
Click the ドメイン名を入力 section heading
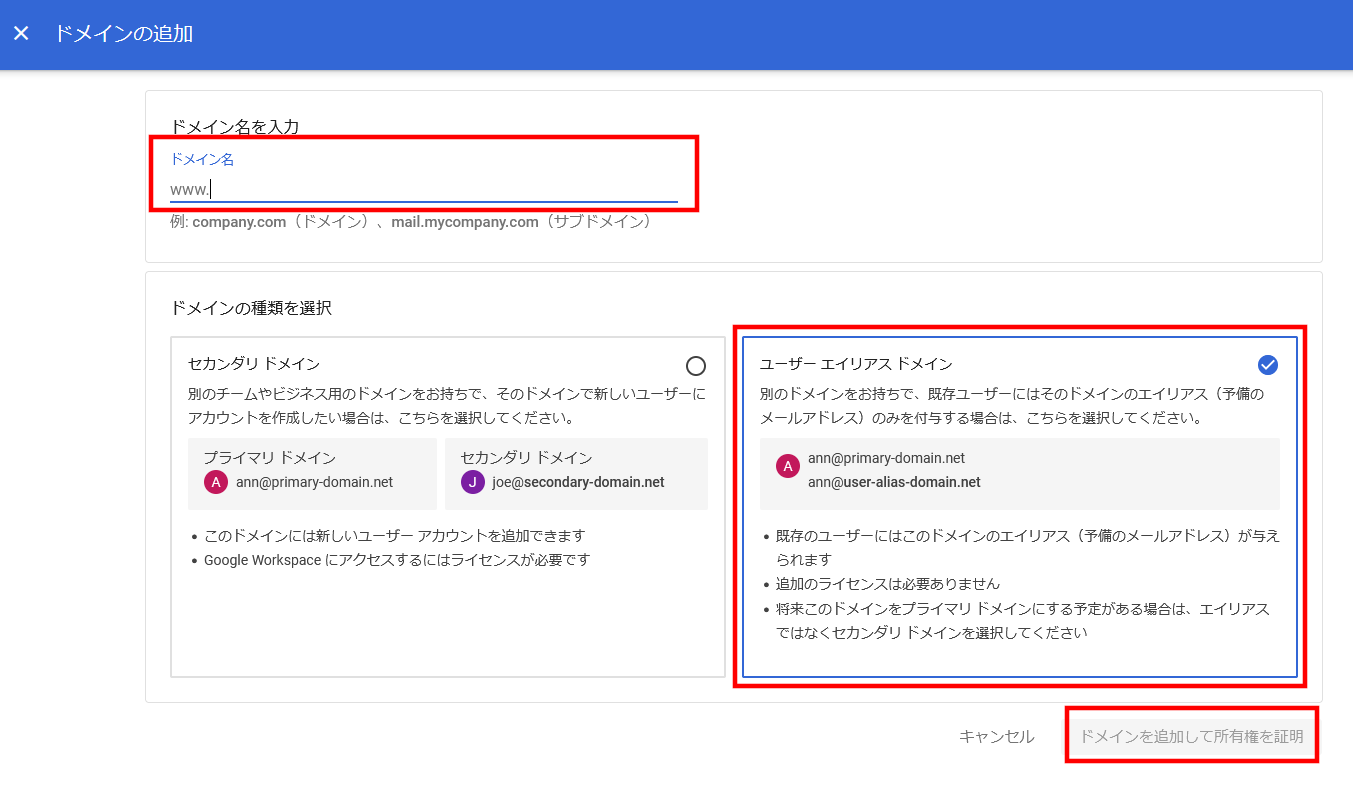[235, 126]
